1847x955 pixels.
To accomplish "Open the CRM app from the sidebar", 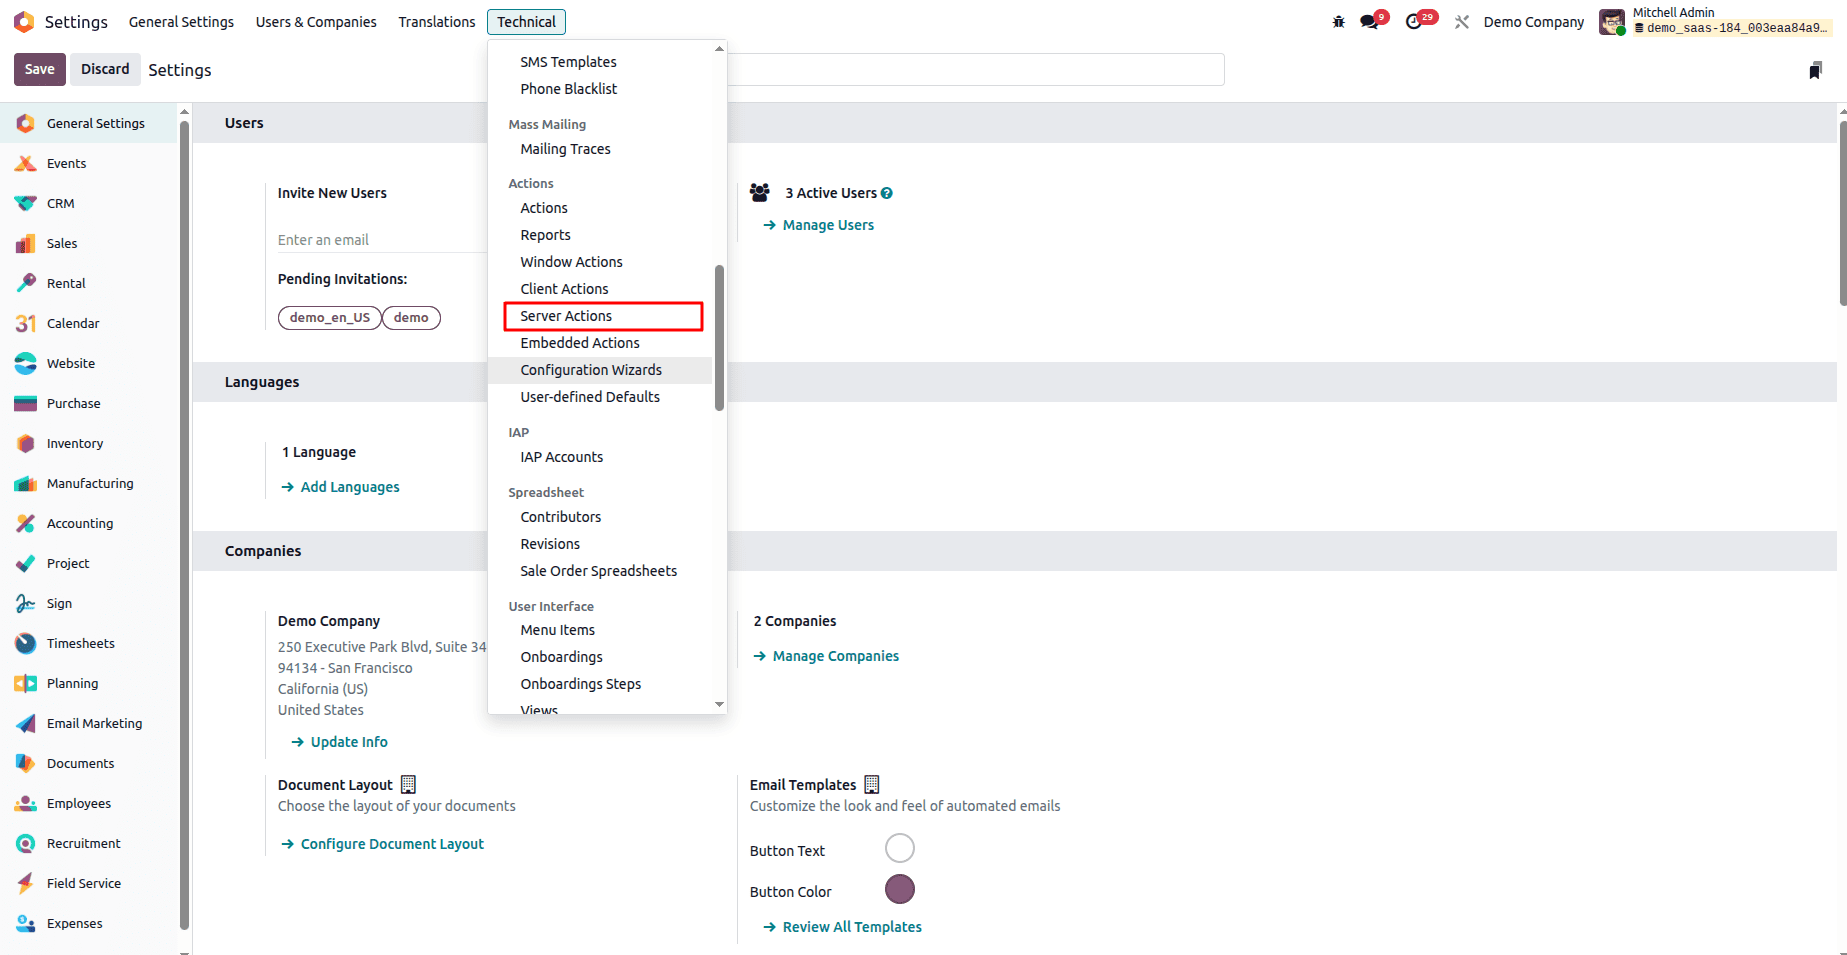I will [x=59, y=203].
